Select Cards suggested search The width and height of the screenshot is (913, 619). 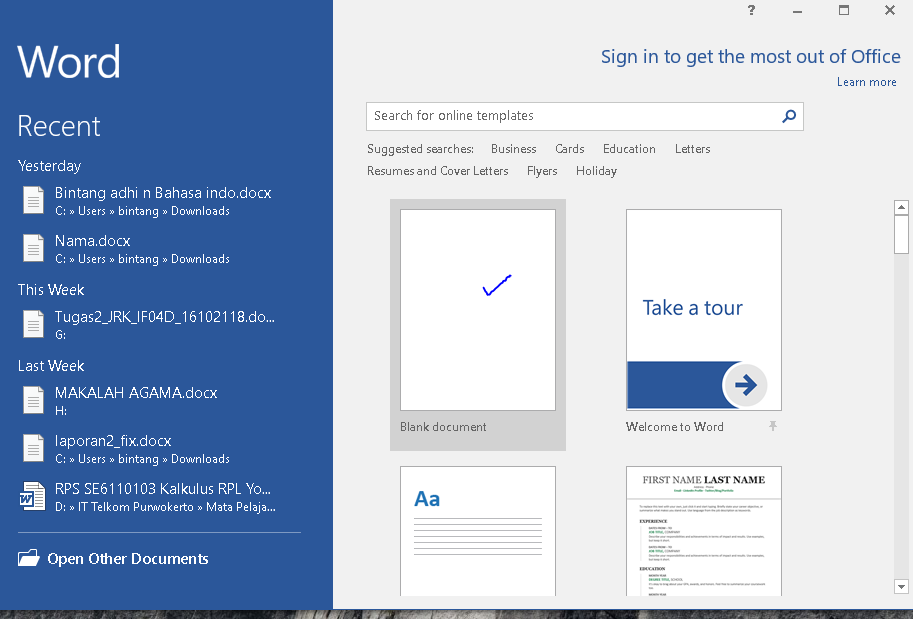tap(569, 149)
